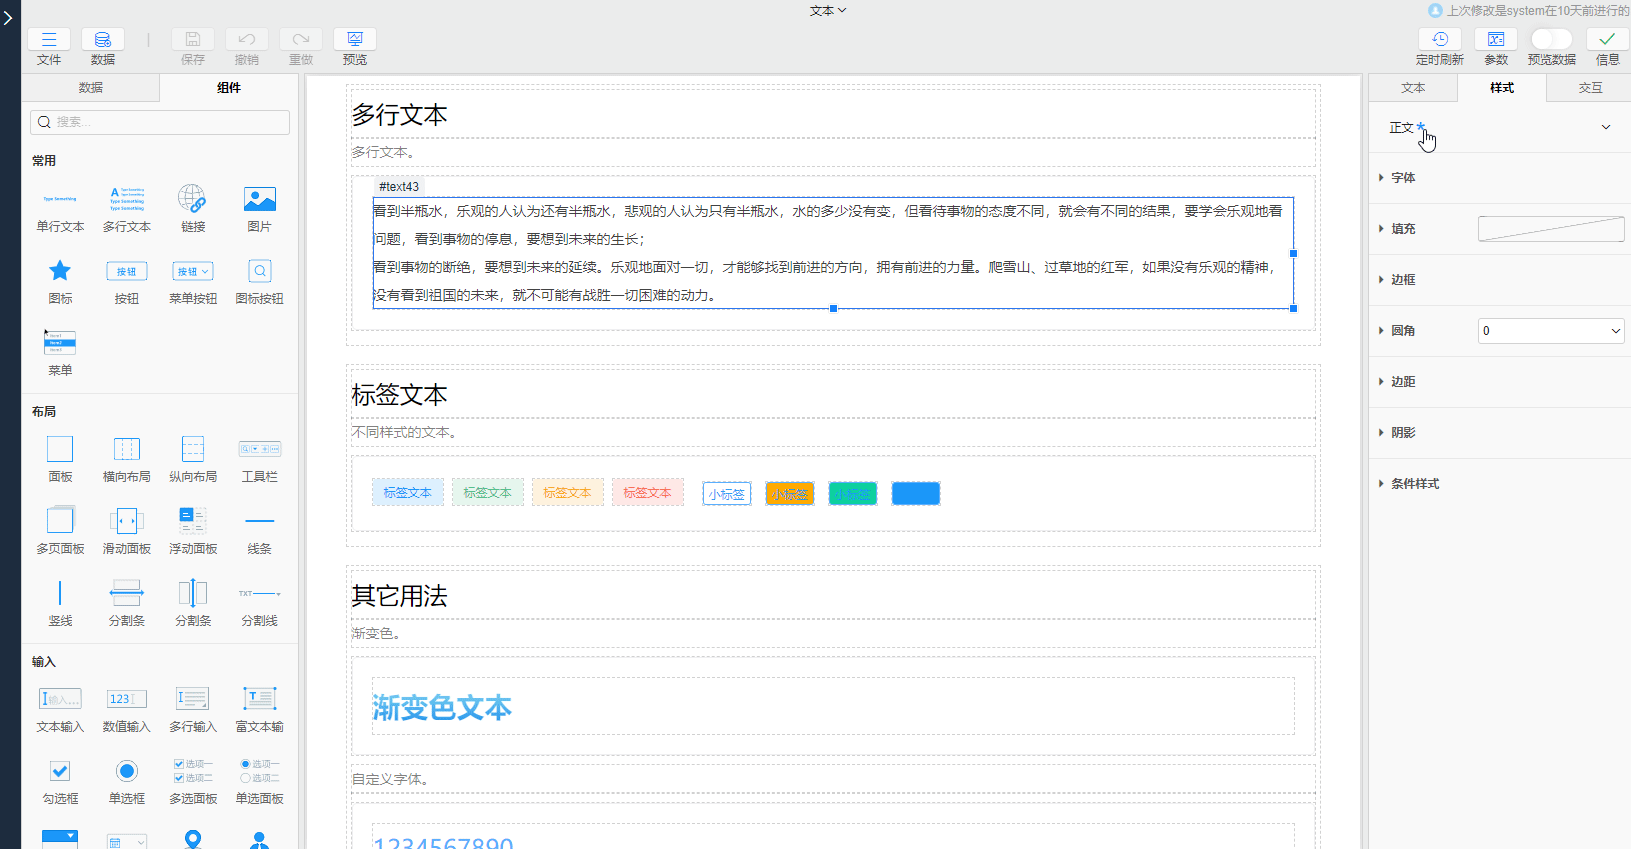Click the scheduled refresh clock icon

tap(1439, 40)
